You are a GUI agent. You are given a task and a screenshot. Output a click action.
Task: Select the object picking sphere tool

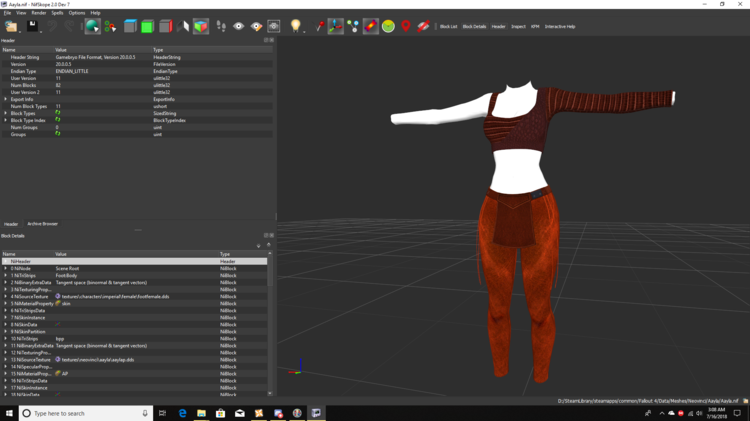pyautogui.click(x=92, y=26)
